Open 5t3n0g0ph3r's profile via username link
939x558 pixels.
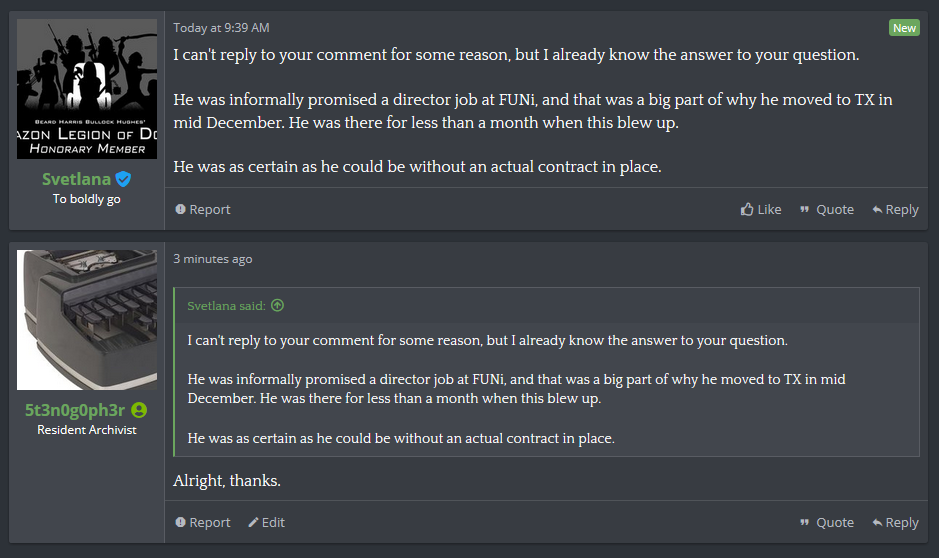point(75,410)
